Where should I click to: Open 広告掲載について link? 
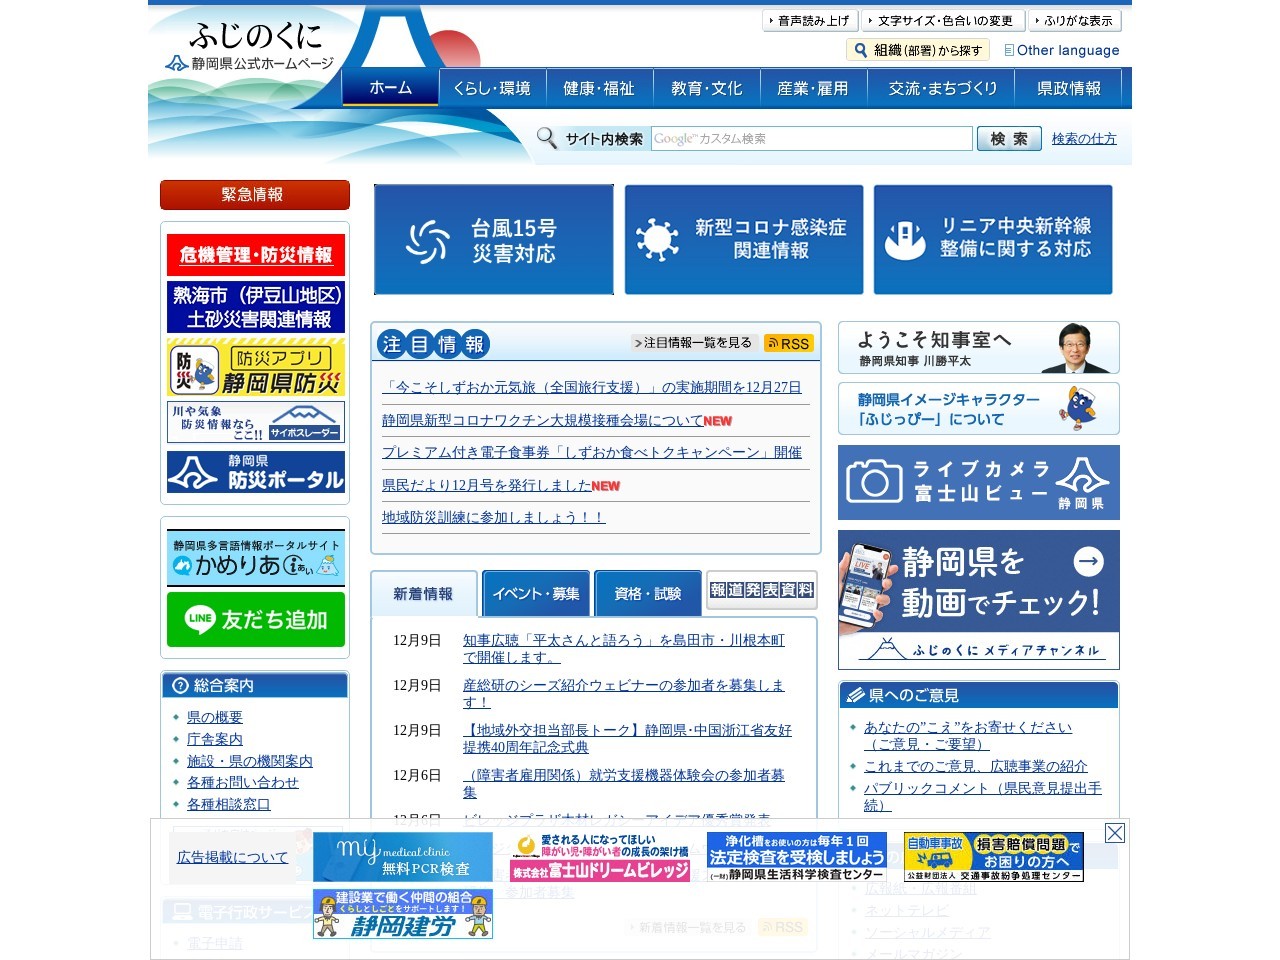coord(232,857)
